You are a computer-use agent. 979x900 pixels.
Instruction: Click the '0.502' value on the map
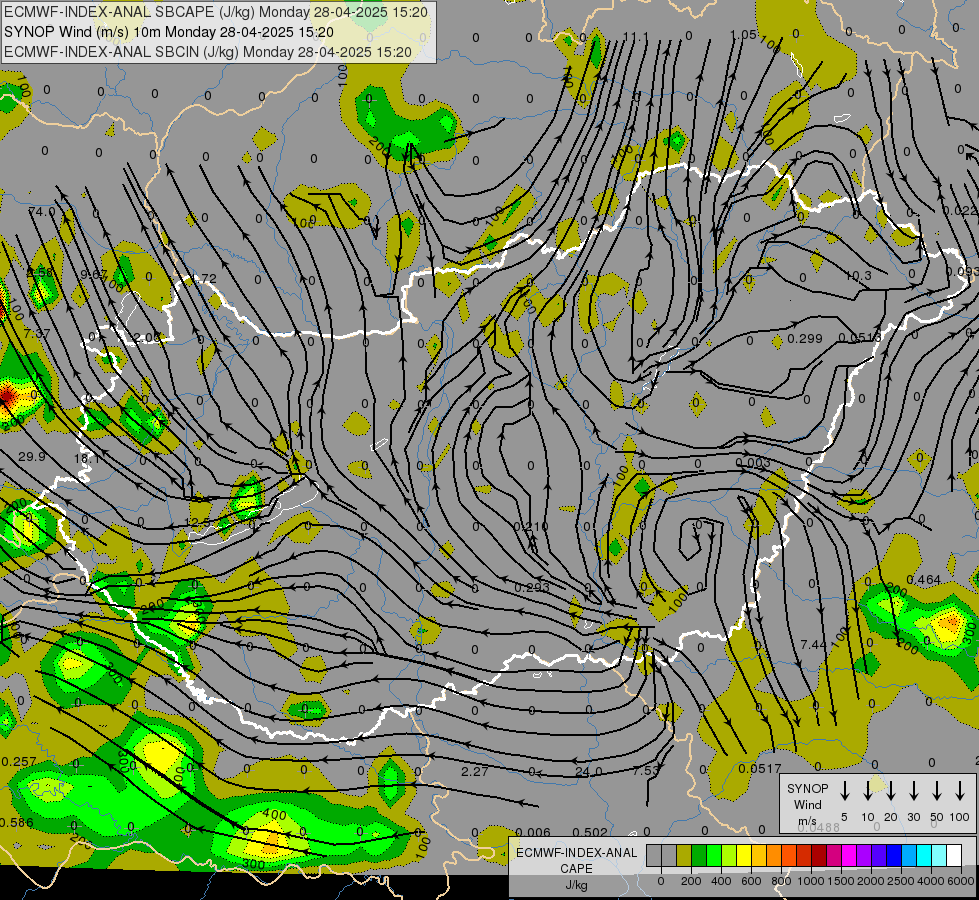pos(590,833)
